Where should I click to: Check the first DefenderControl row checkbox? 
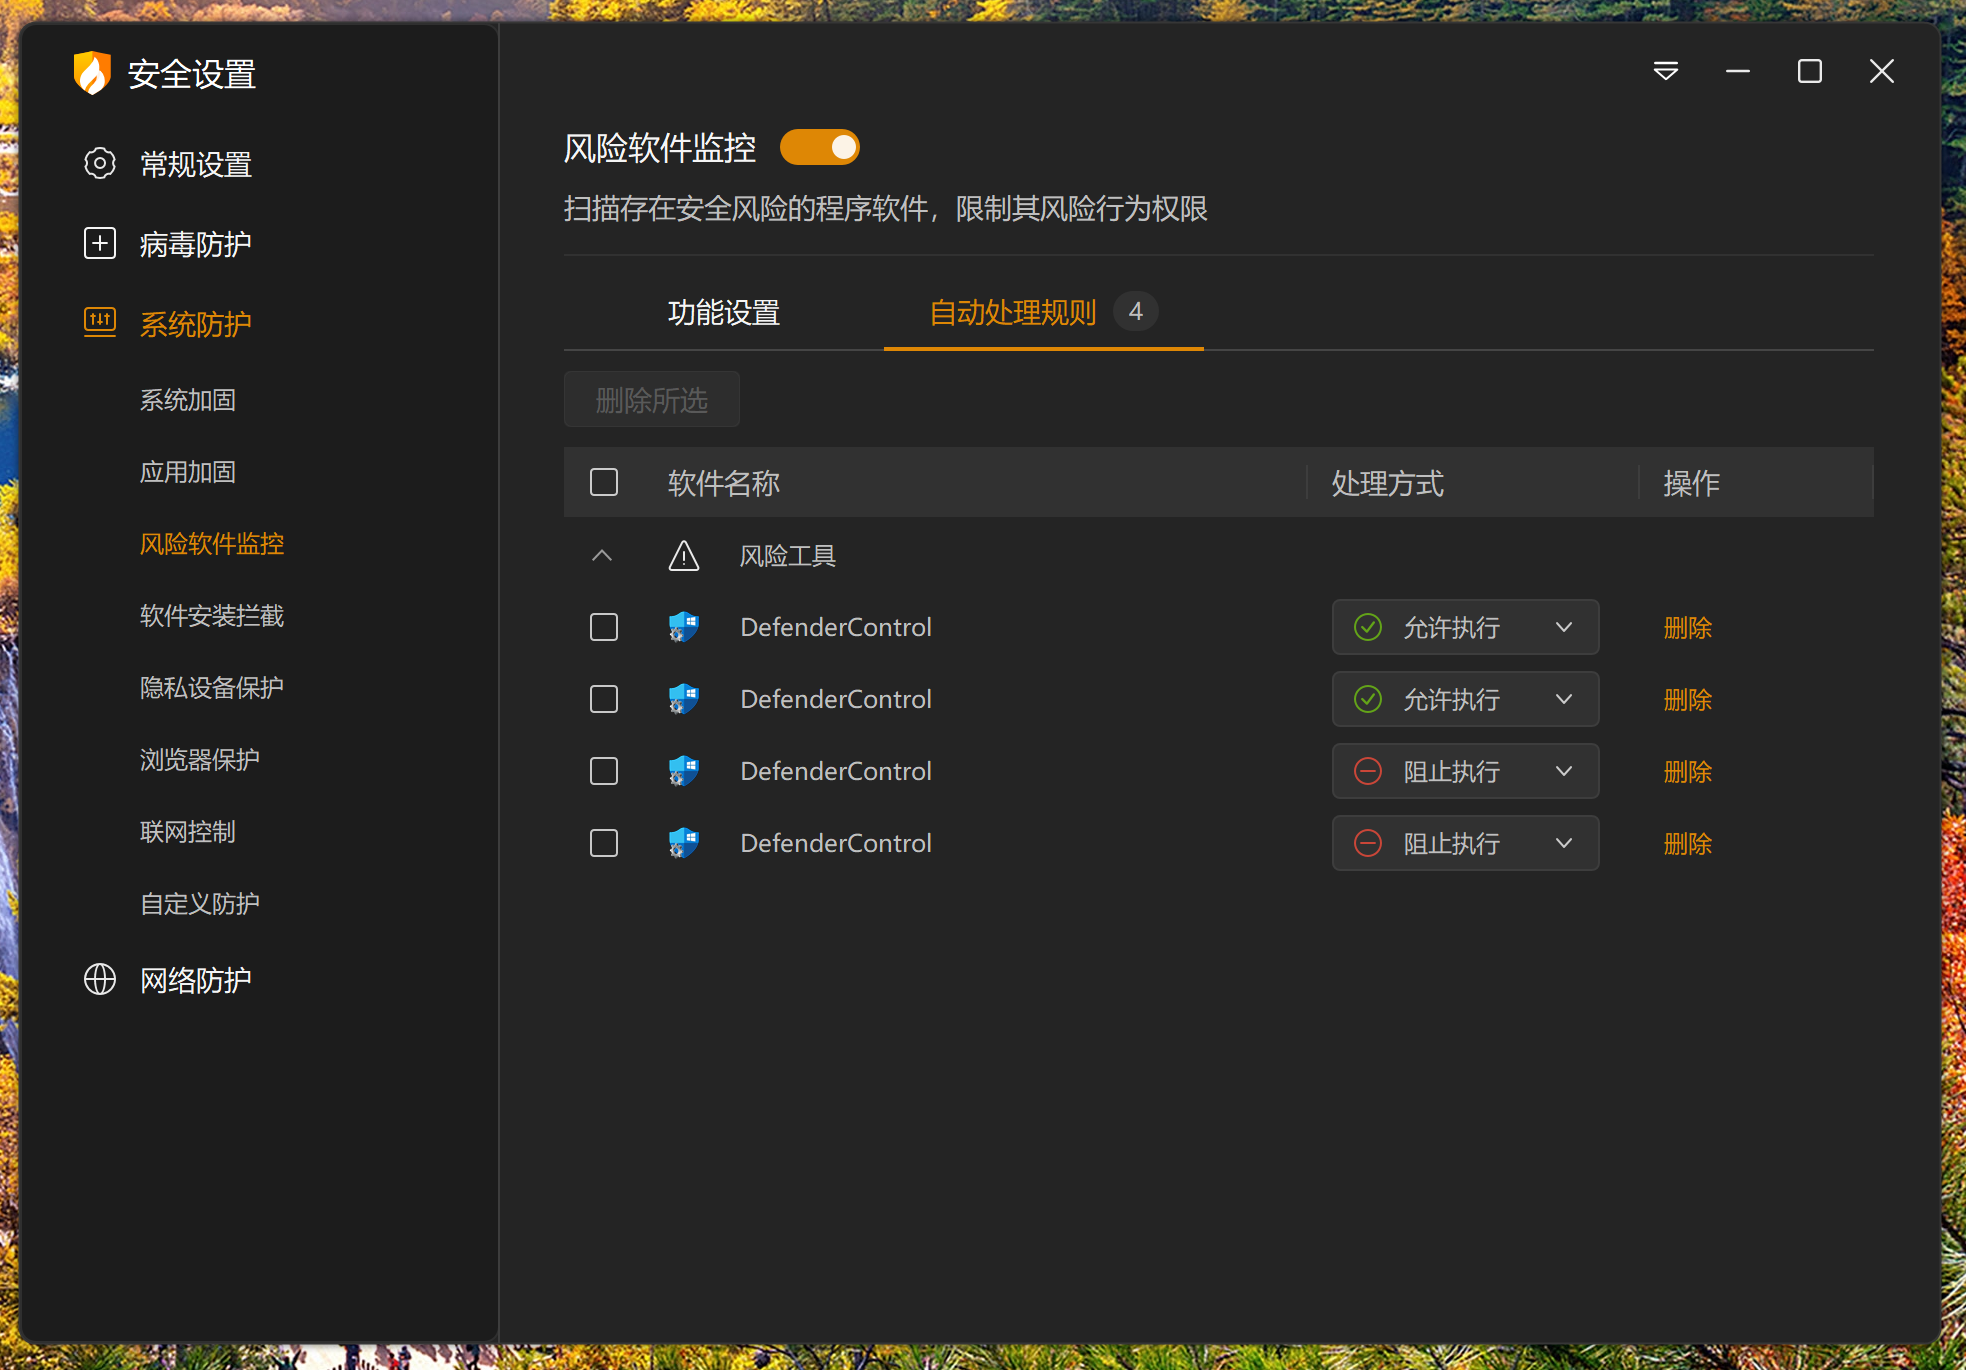[x=604, y=627]
